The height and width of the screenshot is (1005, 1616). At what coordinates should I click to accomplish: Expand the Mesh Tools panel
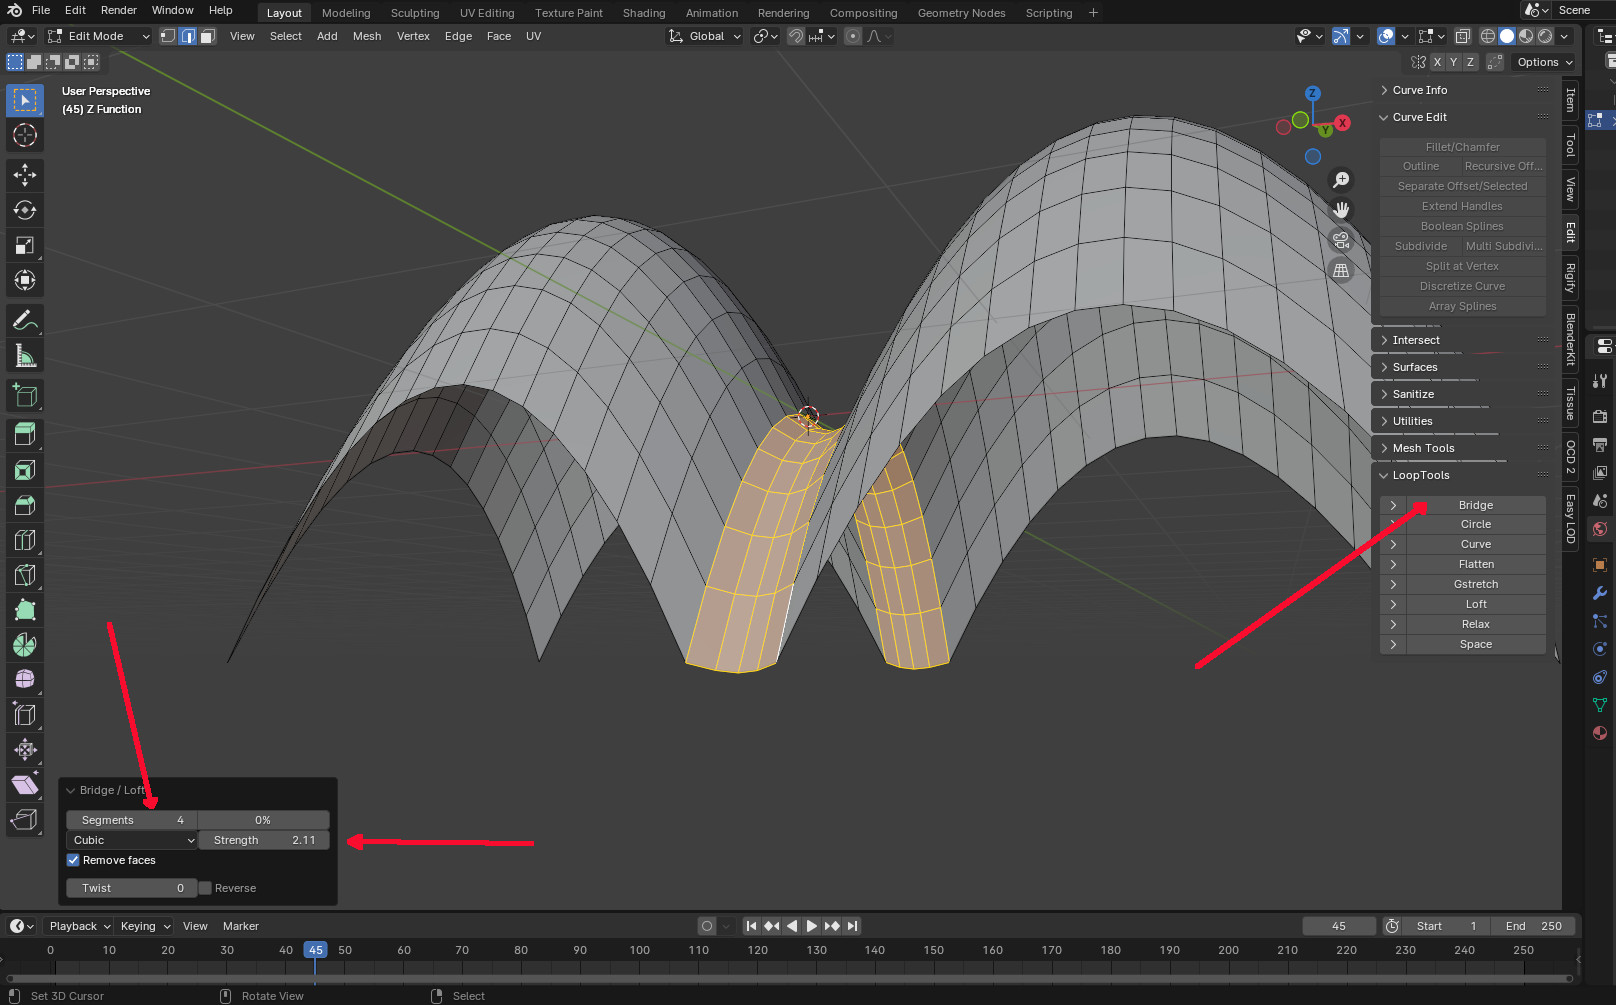1423,448
